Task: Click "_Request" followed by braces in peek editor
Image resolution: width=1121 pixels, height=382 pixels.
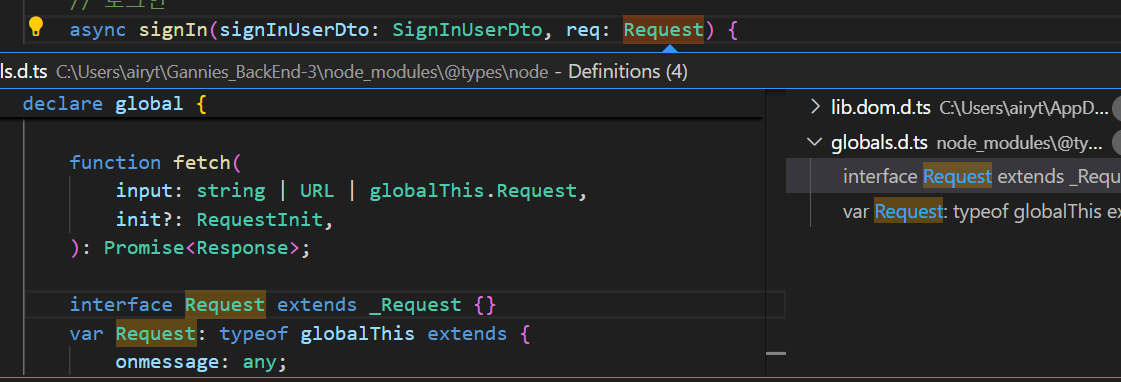Action: (x=415, y=305)
